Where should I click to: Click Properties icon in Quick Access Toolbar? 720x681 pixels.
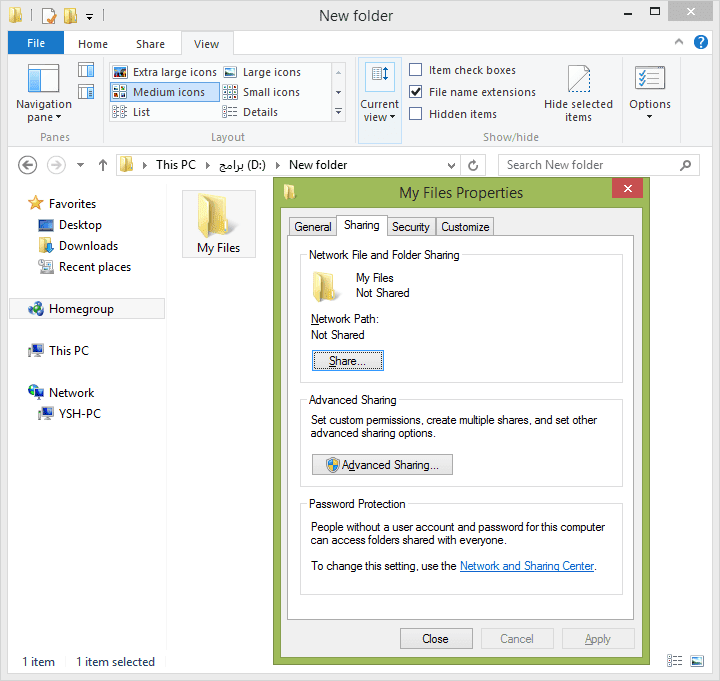tap(49, 16)
